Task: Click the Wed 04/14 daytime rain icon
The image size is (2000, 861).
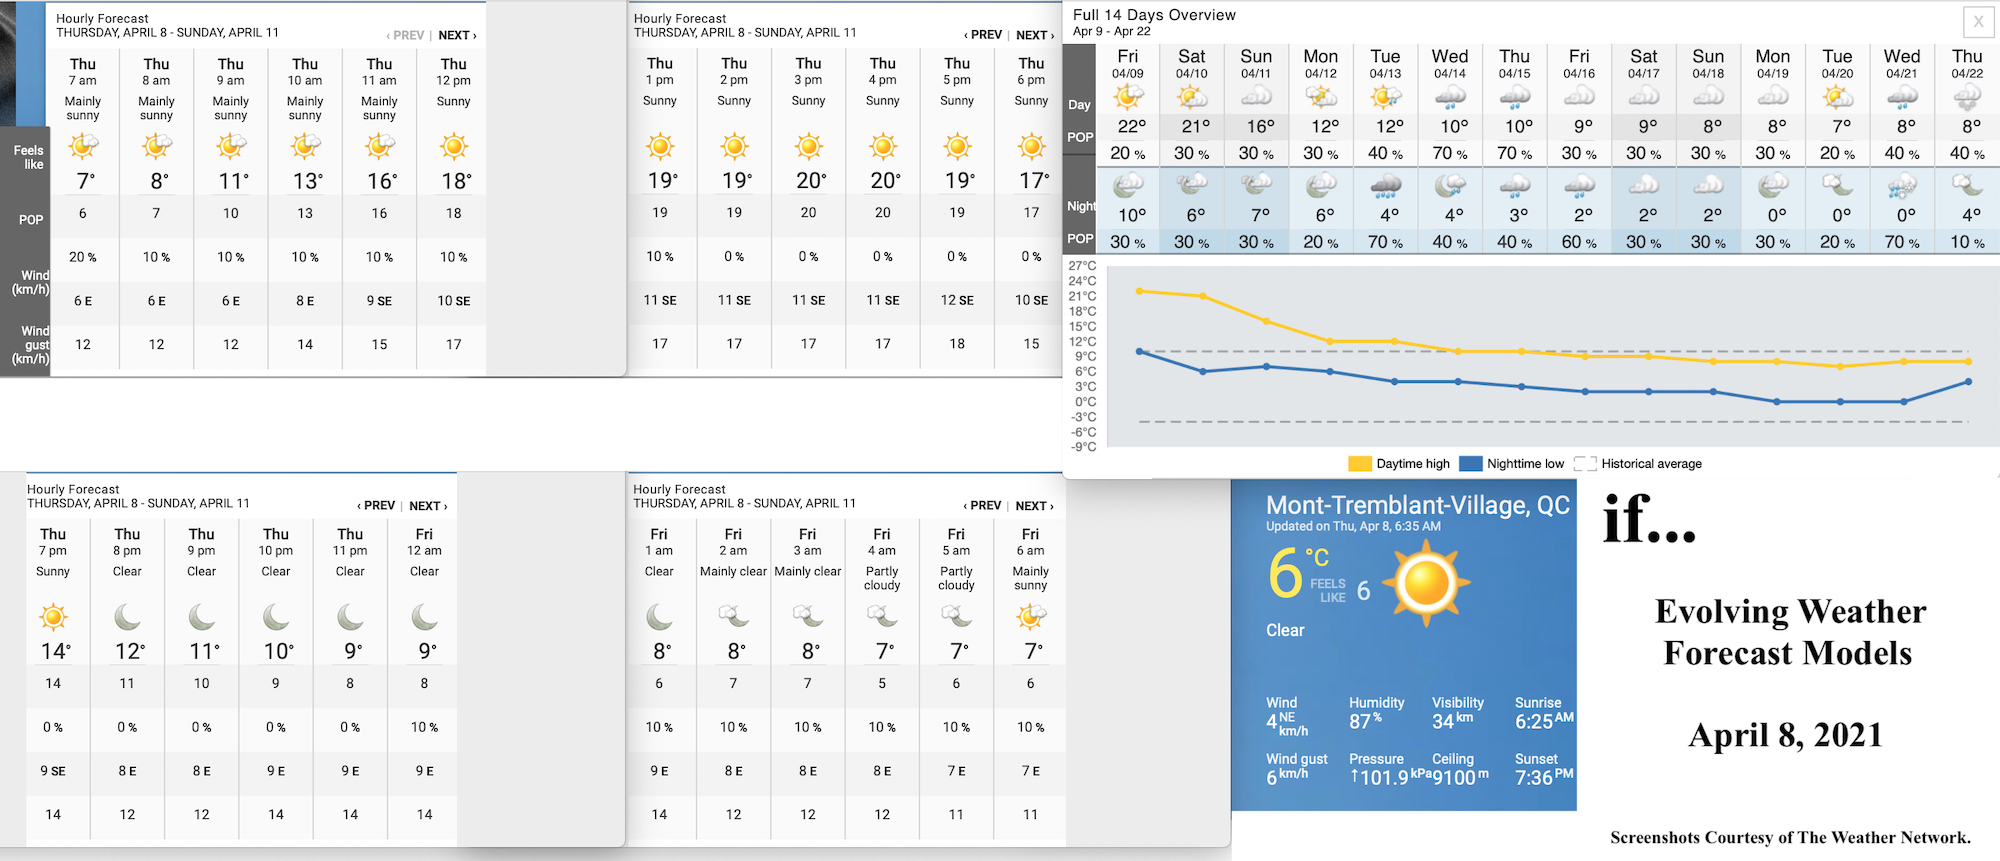Action: coord(1450,97)
